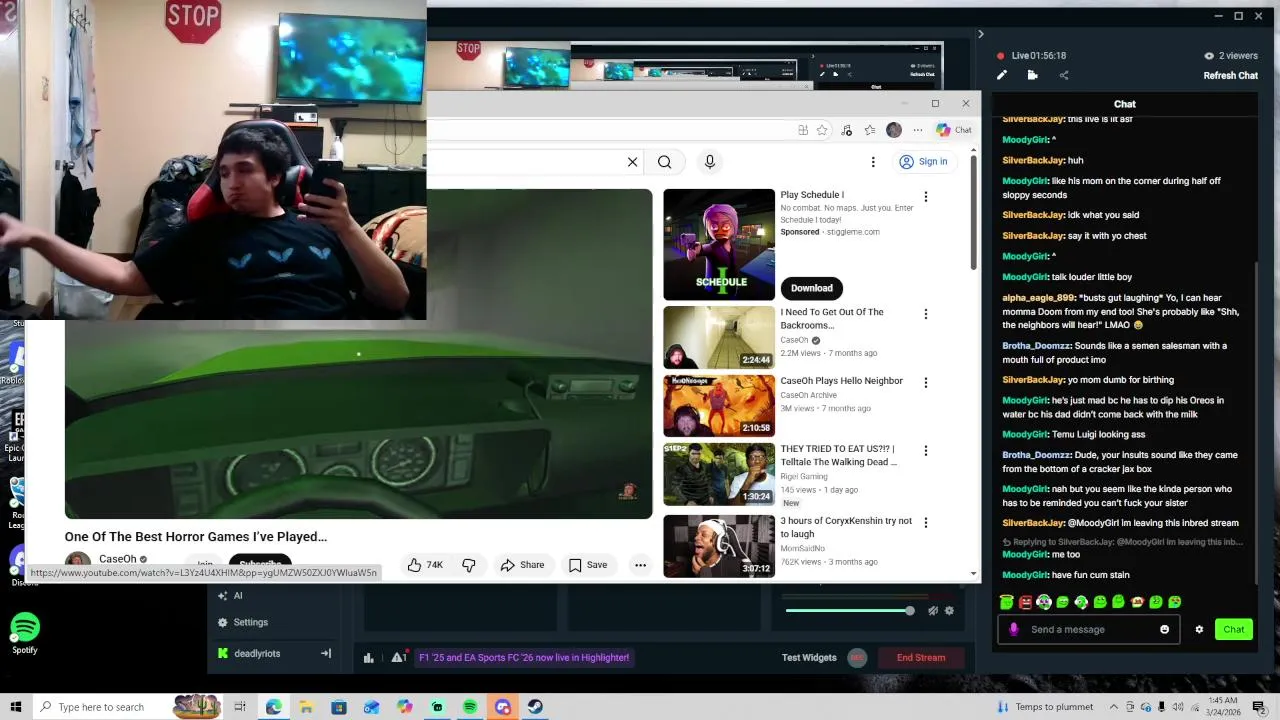The width and height of the screenshot is (1280, 720).
Task: Click the angry red emote in chat
Action: point(1025,602)
